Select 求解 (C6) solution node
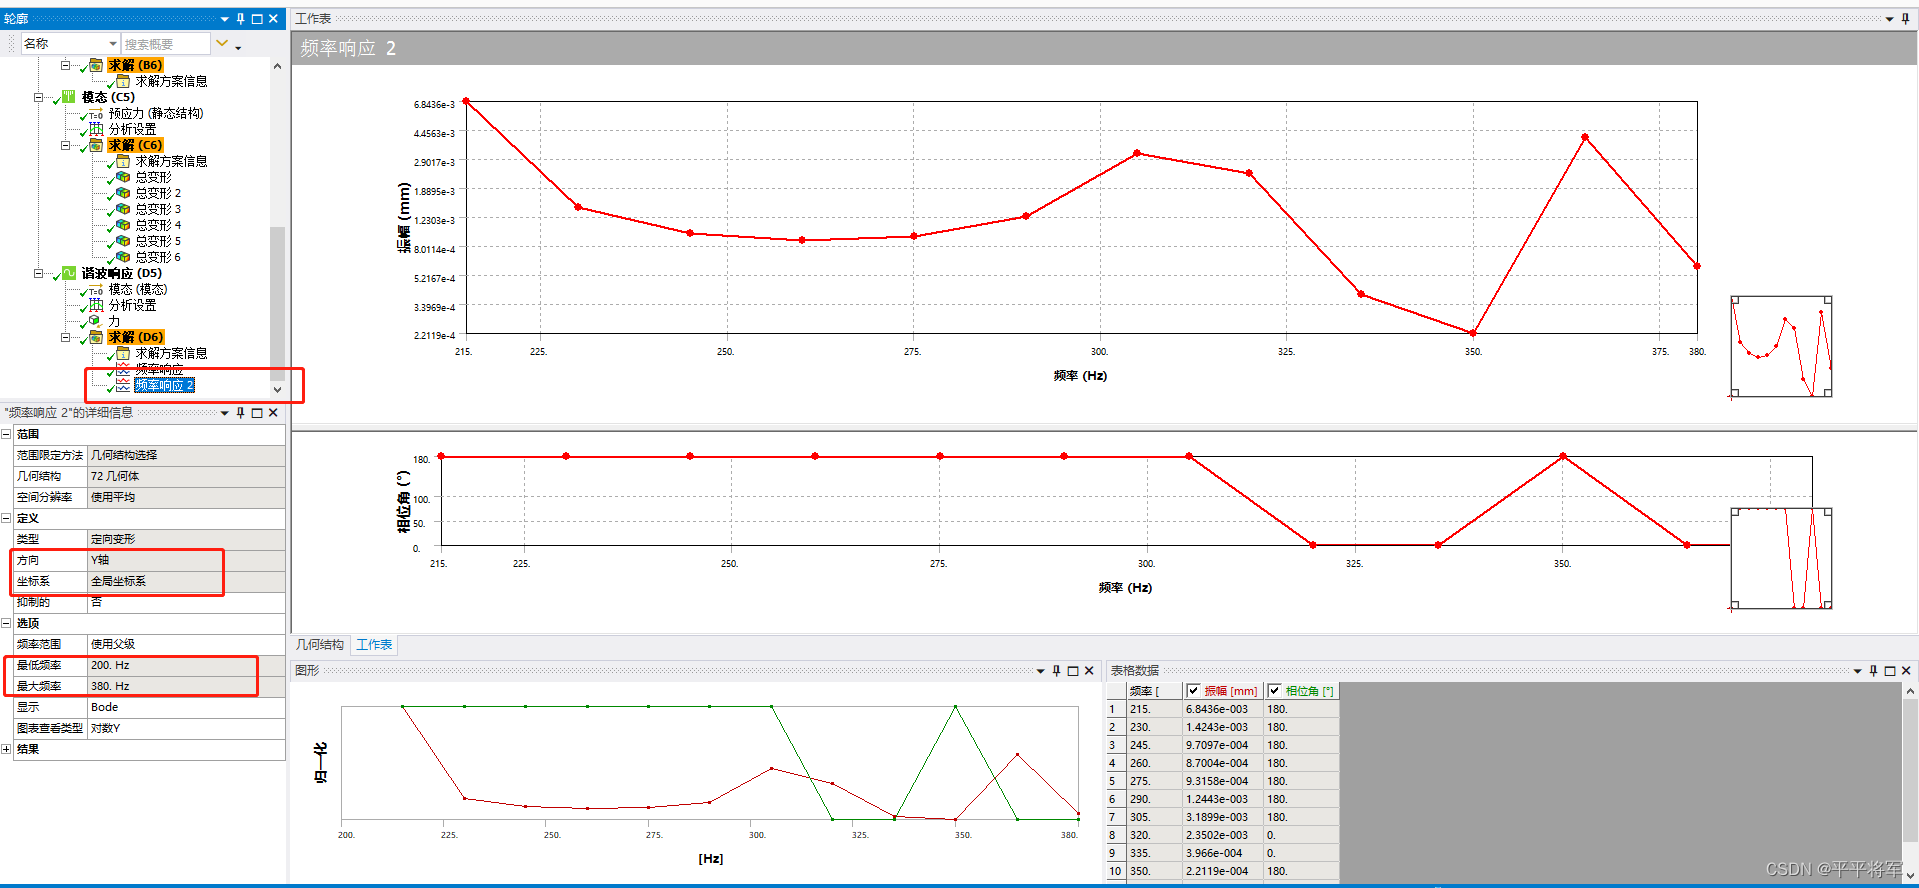The height and width of the screenshot is (888, 1919). (135, 145)
